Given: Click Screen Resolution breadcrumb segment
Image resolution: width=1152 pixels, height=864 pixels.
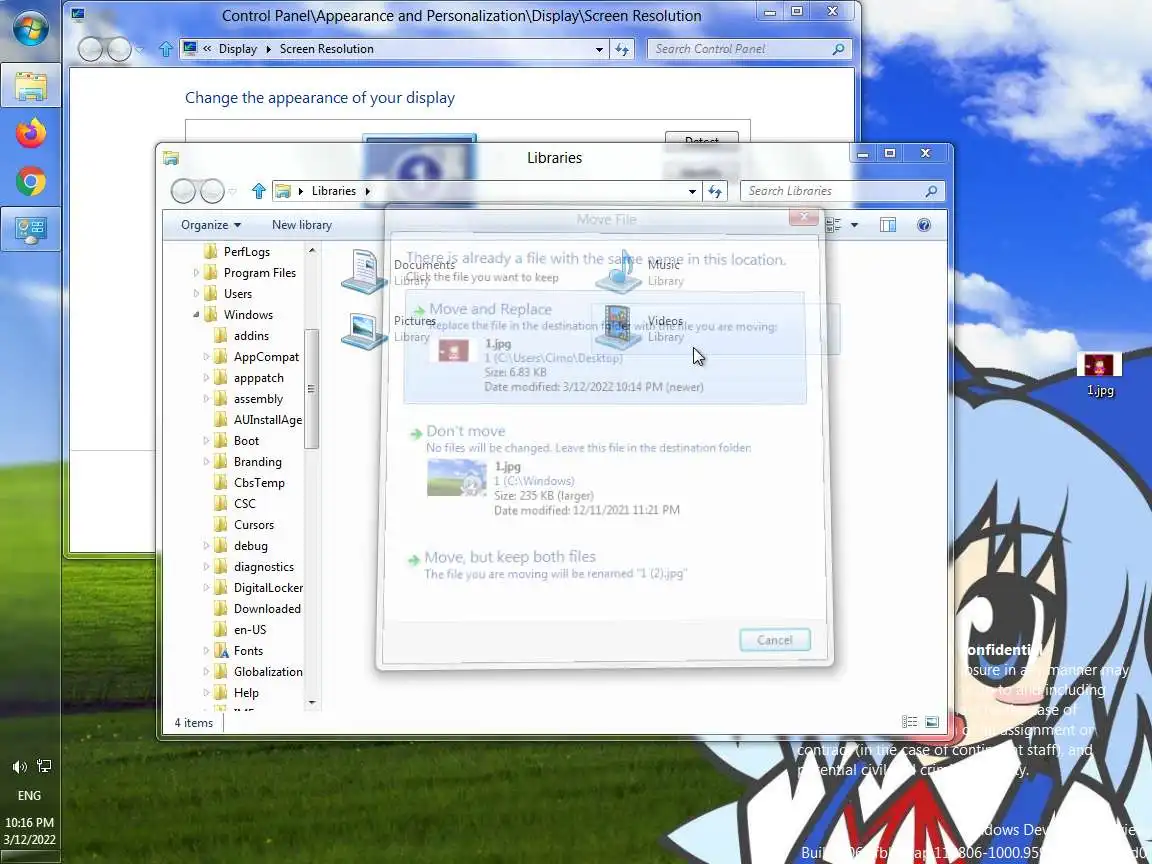Looking at the screenshot, I should [326, 48].
